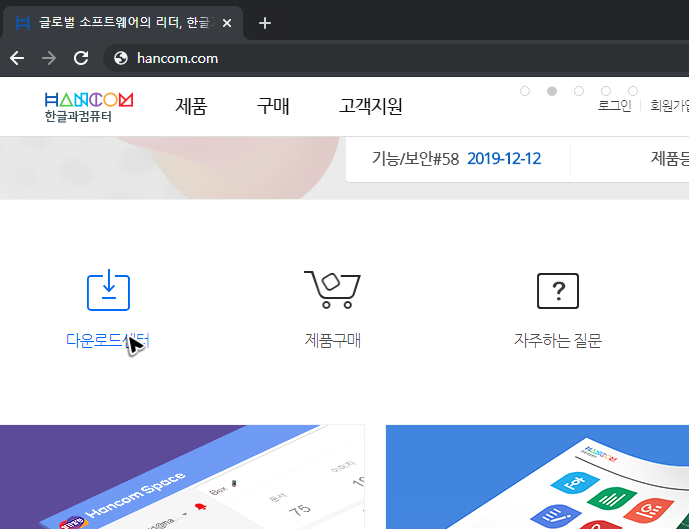Image resolution: width=689 pixels, height=529 pixels.
Task: Click the question mark FAQ icon
Action: pos(558,291)
